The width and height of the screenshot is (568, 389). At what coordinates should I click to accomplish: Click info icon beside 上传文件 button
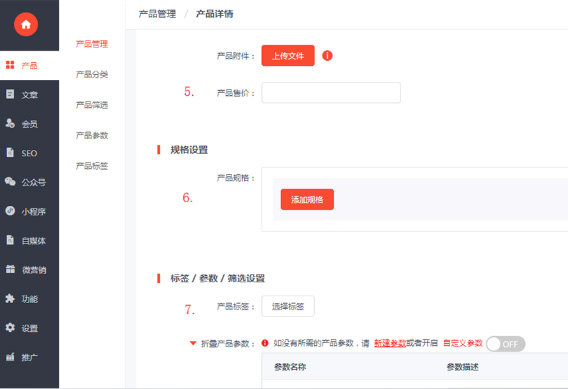pos(327,55)
